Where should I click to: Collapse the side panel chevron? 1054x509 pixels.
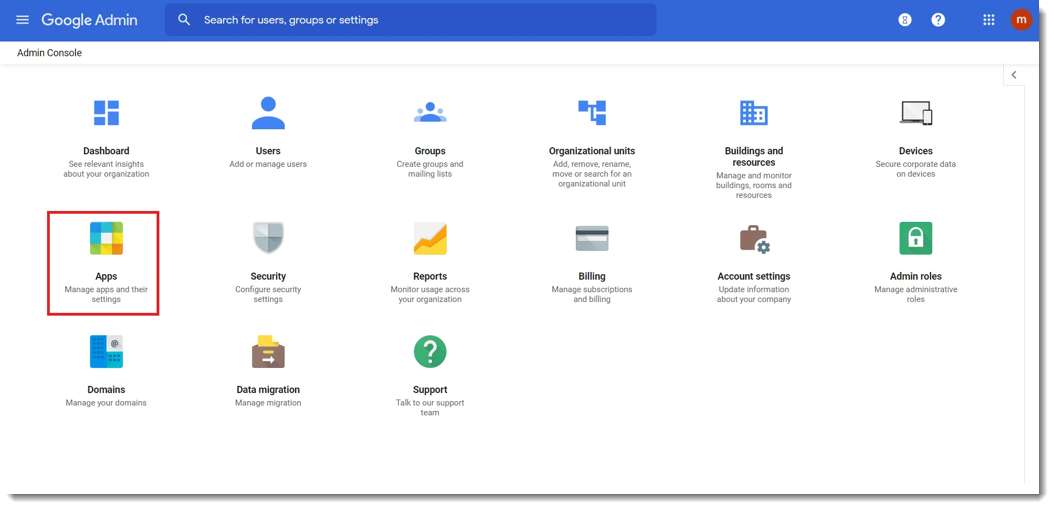(1014, 75)
